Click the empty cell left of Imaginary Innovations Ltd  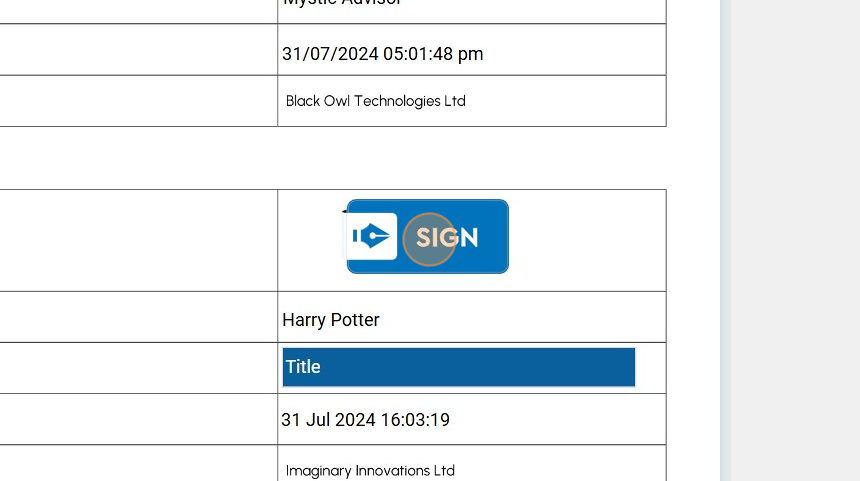click(138, 464)
